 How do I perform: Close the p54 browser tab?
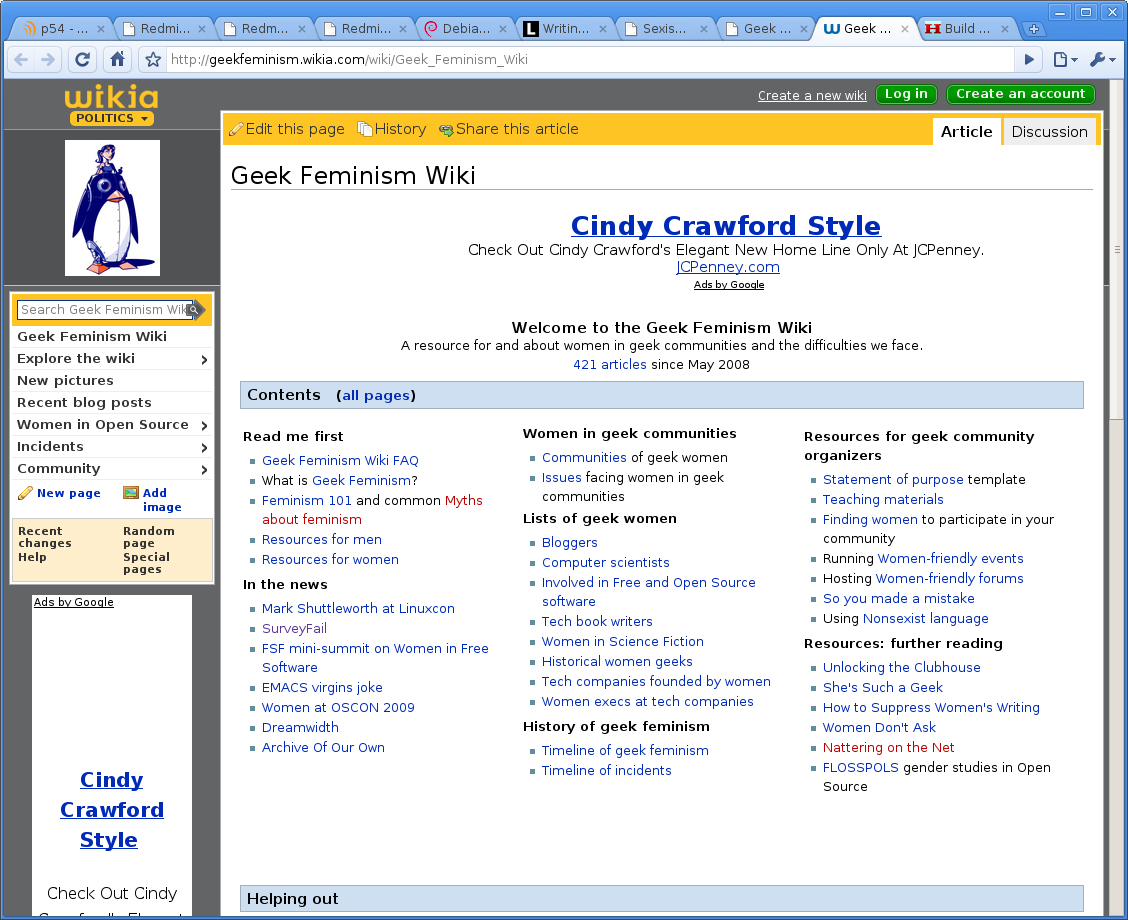101,29
